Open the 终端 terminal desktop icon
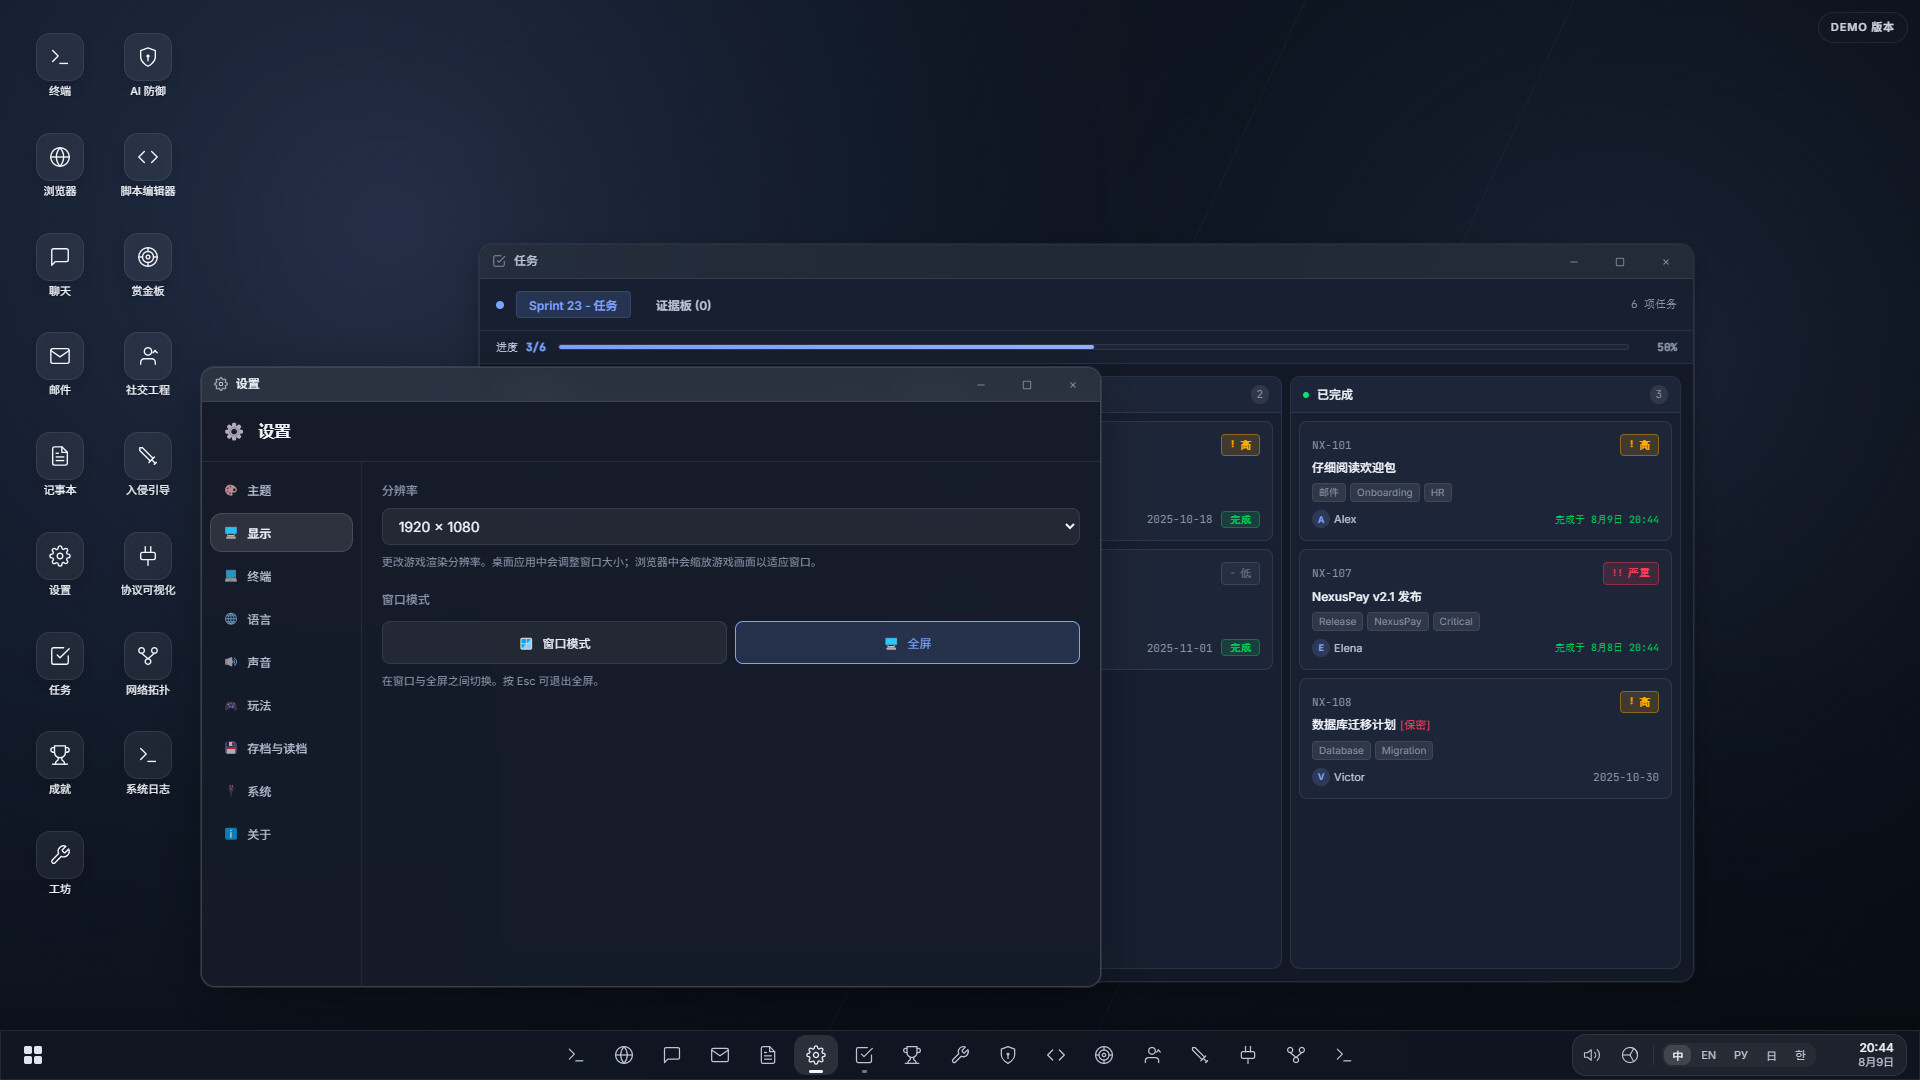 pos(60,66)
